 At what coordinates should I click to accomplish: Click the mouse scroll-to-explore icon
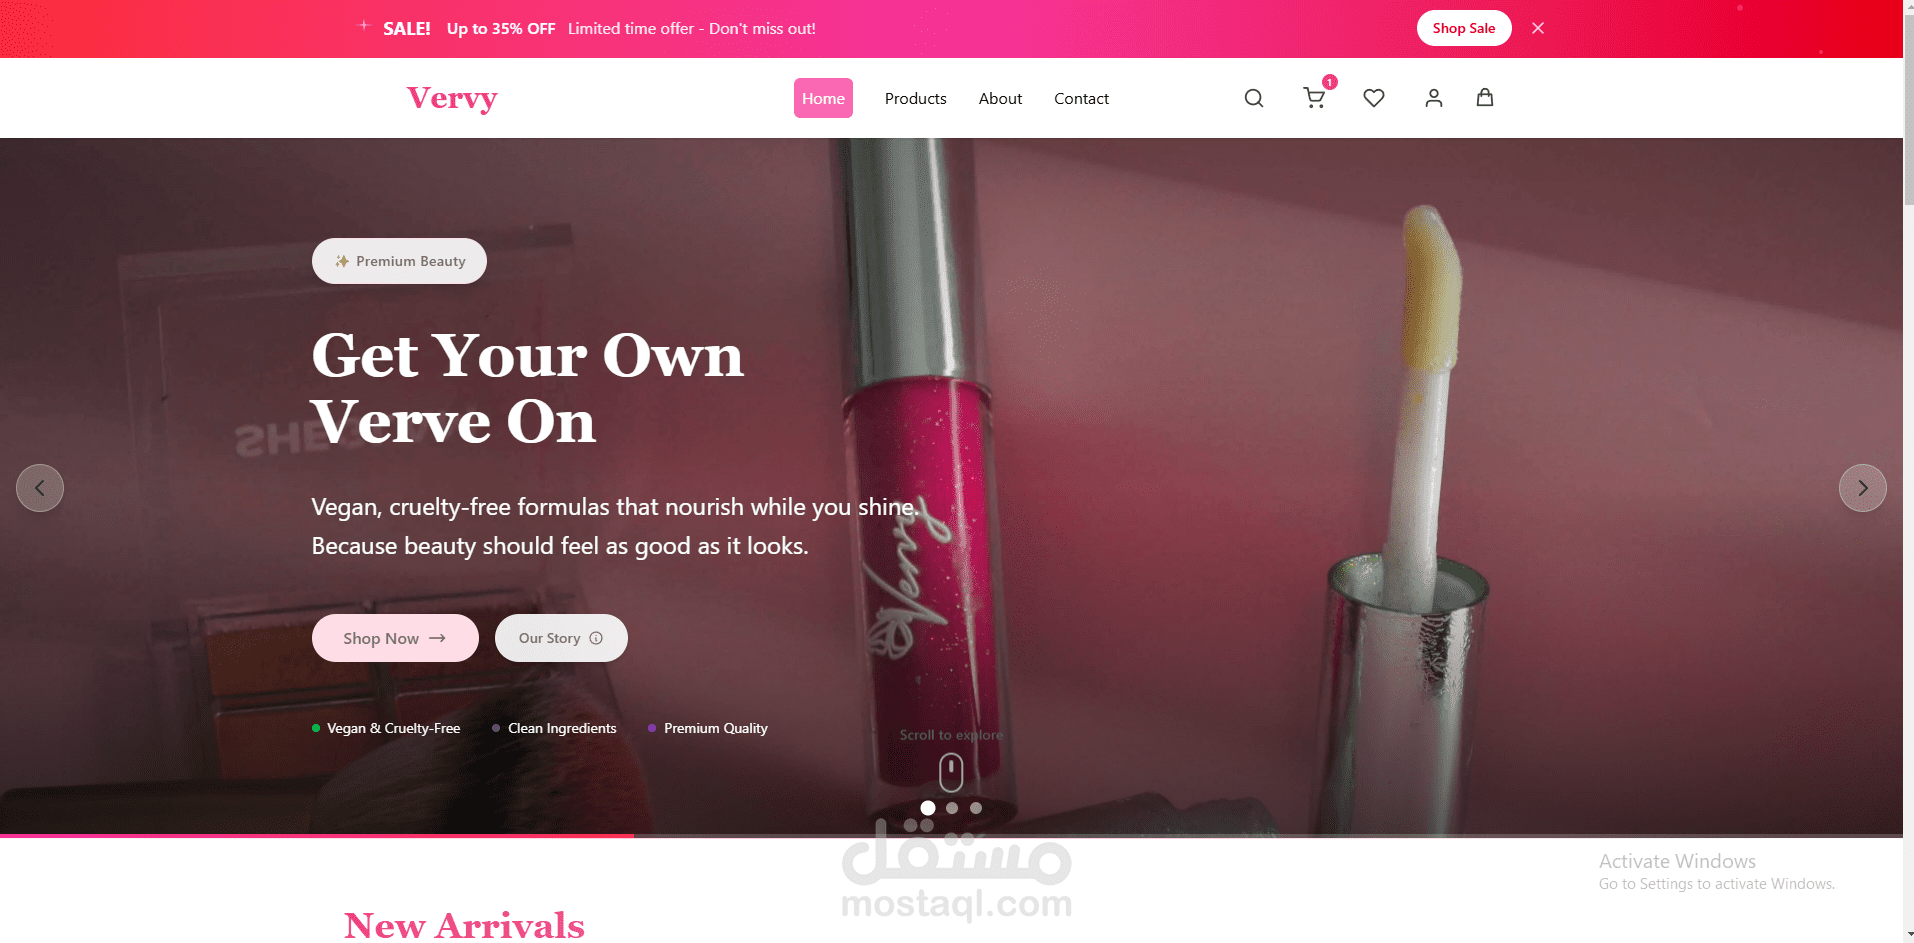(x=951, y=773)
